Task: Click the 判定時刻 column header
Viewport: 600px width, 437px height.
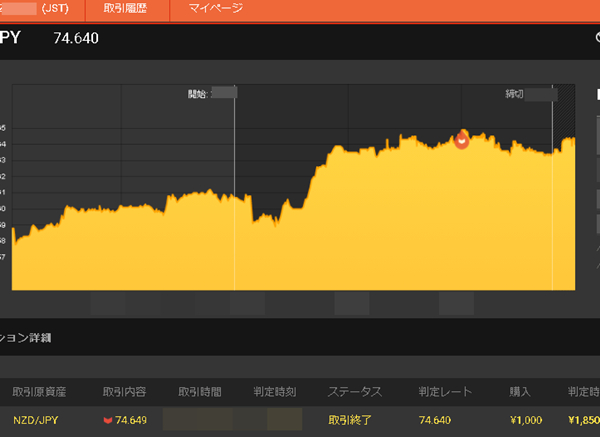Action: 274,392
